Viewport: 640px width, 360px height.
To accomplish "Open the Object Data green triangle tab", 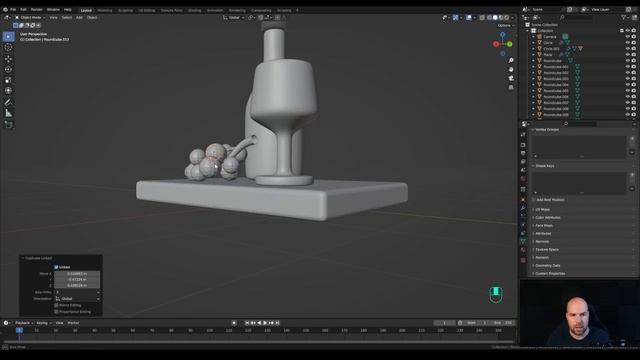I will [523, 242].
